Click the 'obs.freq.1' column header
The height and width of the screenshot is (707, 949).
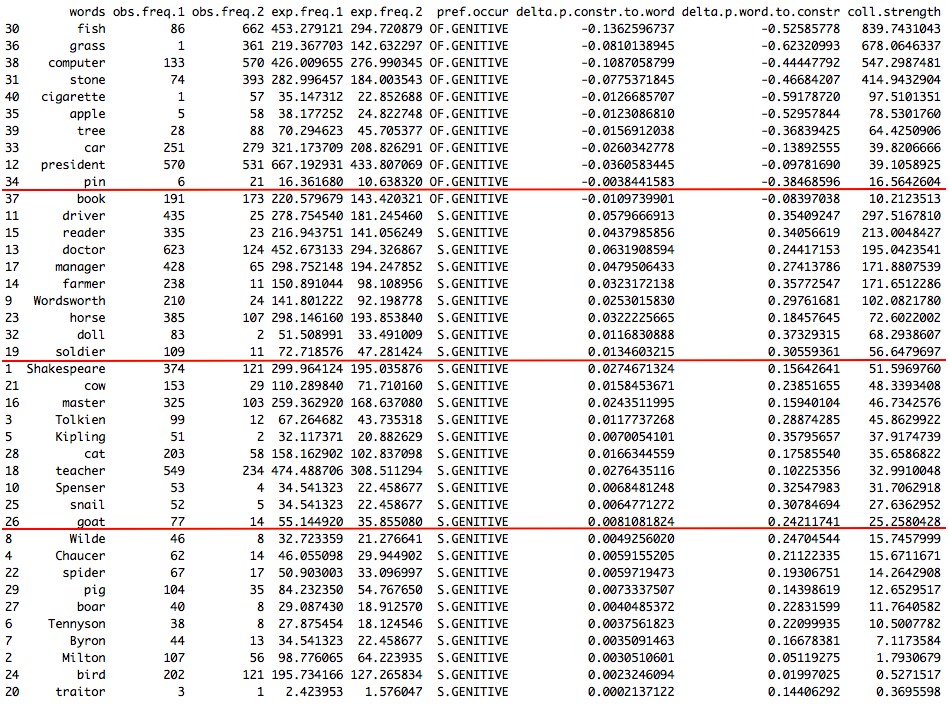(149, 10)
